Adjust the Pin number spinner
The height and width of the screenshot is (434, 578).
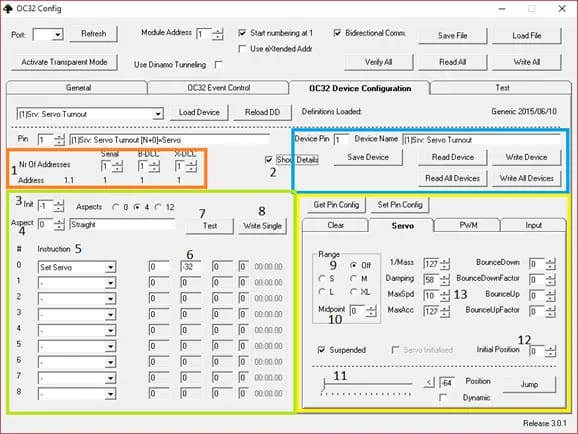(x=59, y=140)
